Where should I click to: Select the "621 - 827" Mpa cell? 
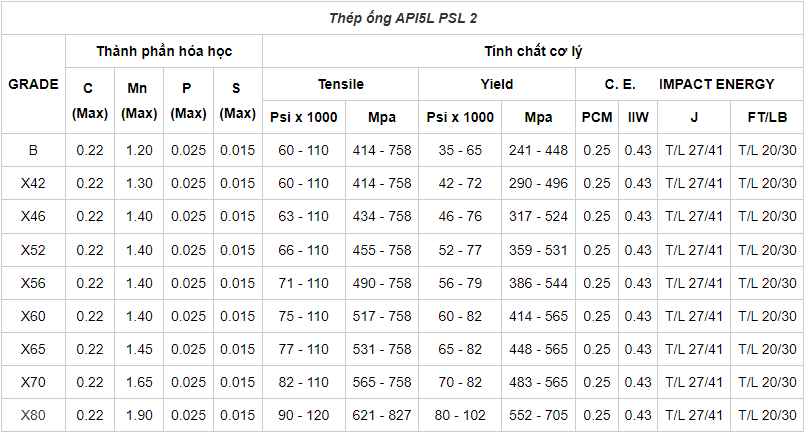[x=382, y=415]
